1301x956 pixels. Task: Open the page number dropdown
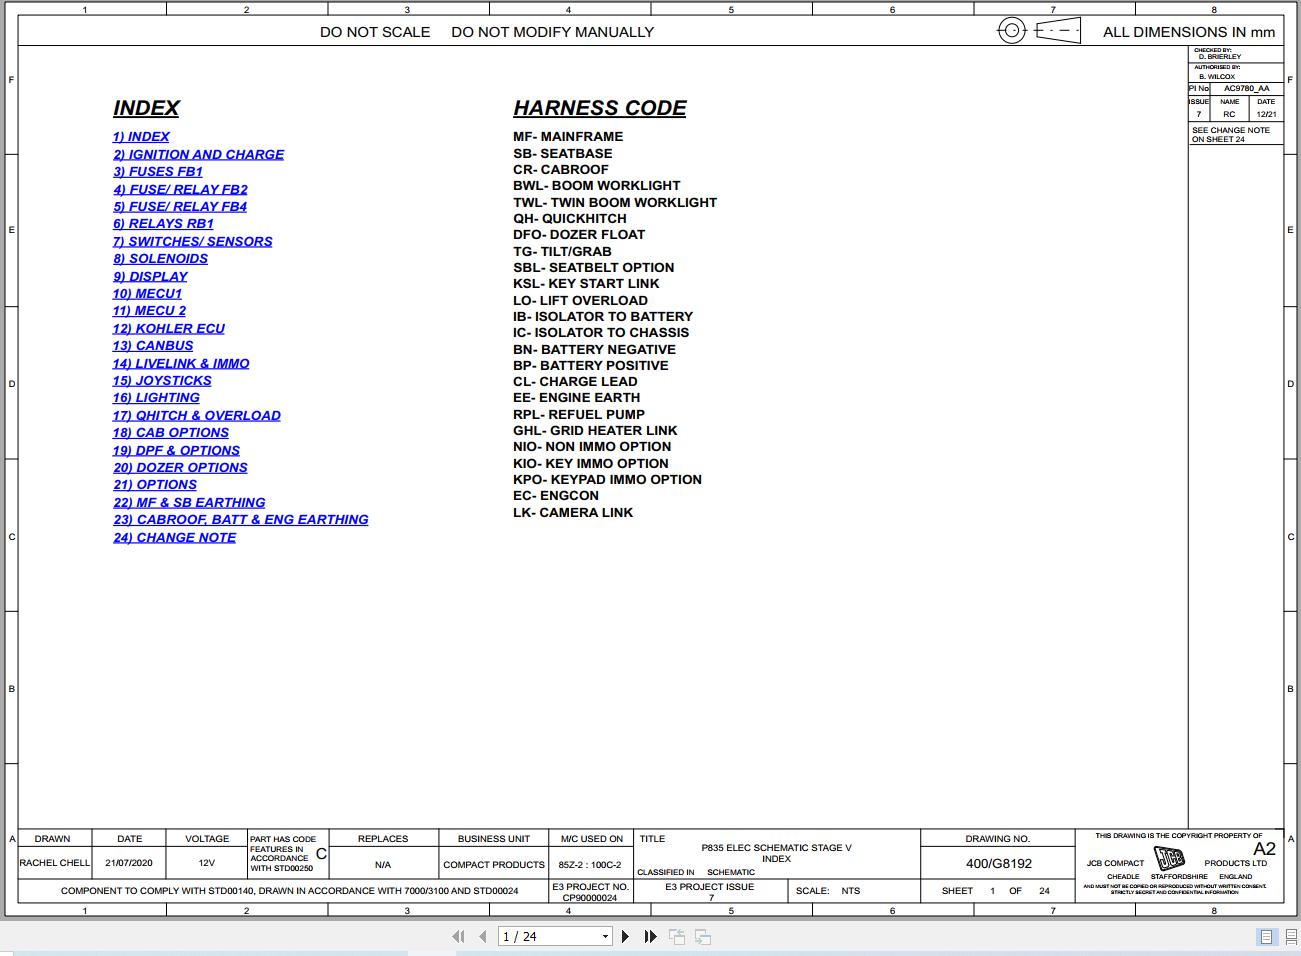[606, 936]
